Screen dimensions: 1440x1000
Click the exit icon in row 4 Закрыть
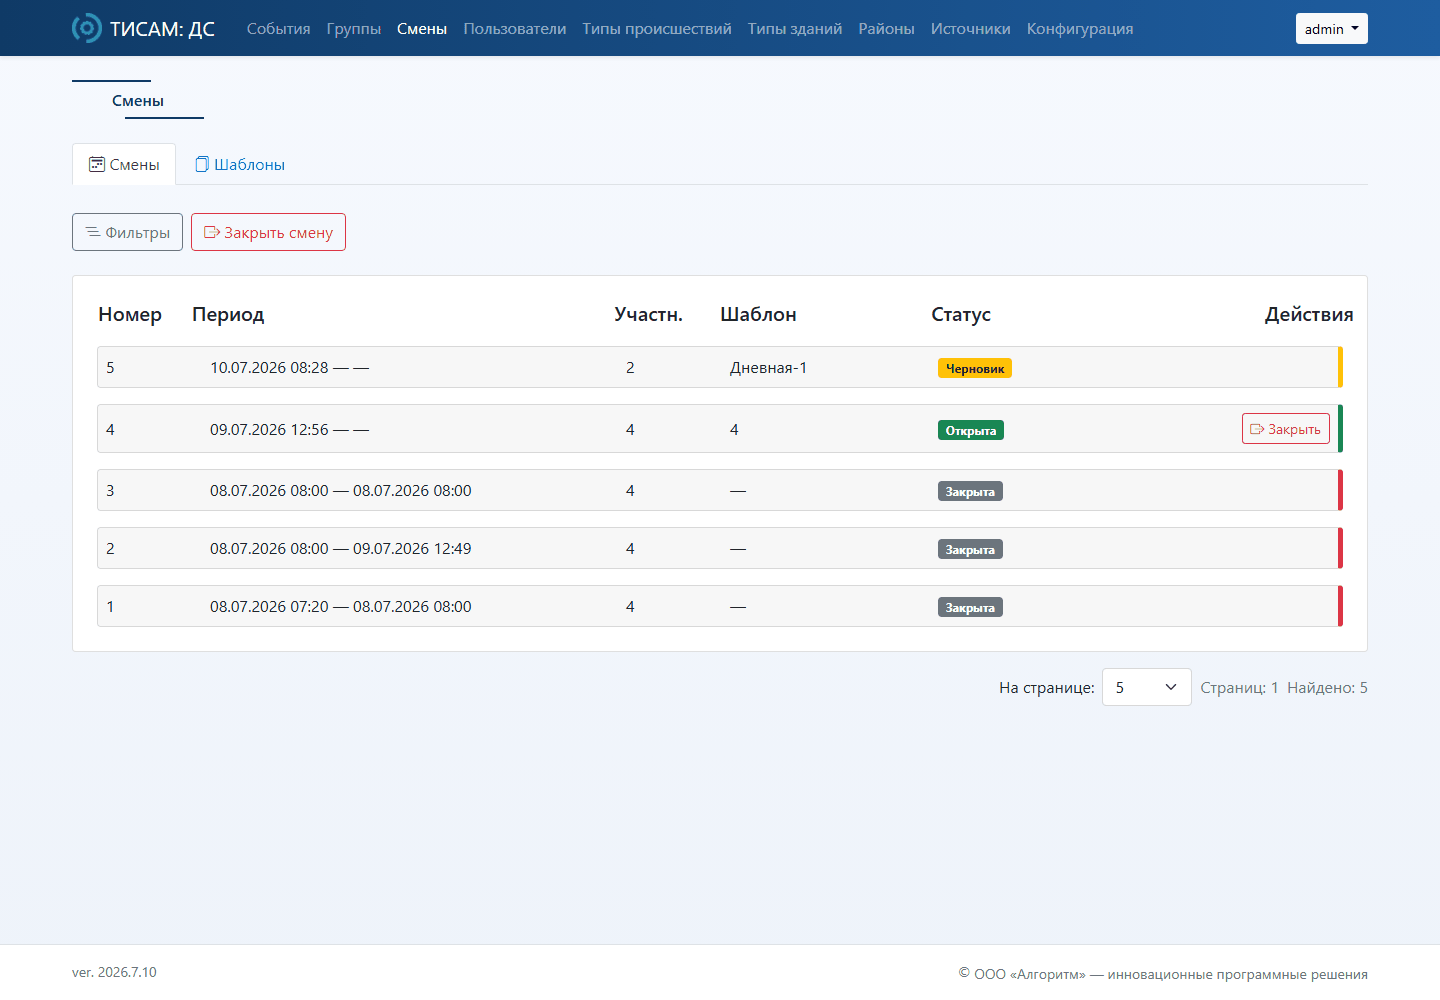point(1257,429)
